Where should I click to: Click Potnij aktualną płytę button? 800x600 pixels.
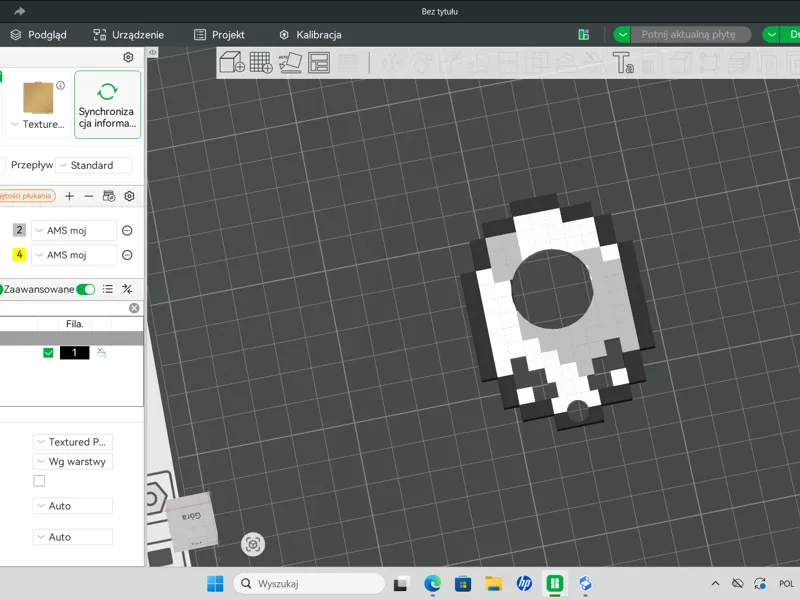tap(688, 34)
